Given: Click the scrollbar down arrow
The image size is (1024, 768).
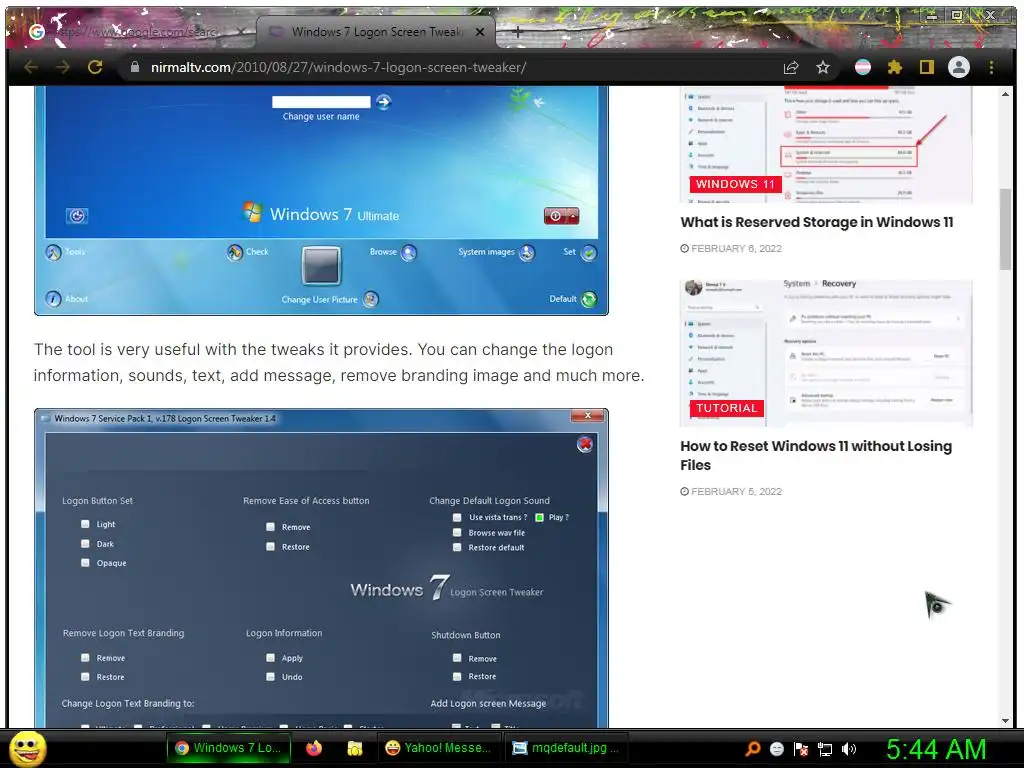Looking at the screenshot, I should (x=1005, y=720).
